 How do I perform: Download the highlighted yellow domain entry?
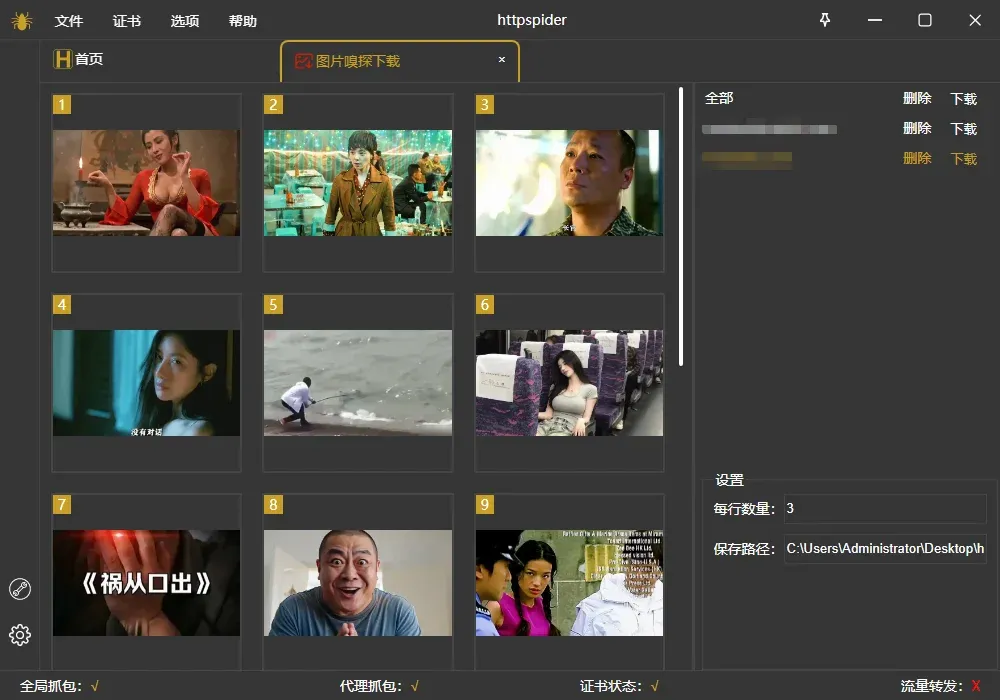[964, 159]
